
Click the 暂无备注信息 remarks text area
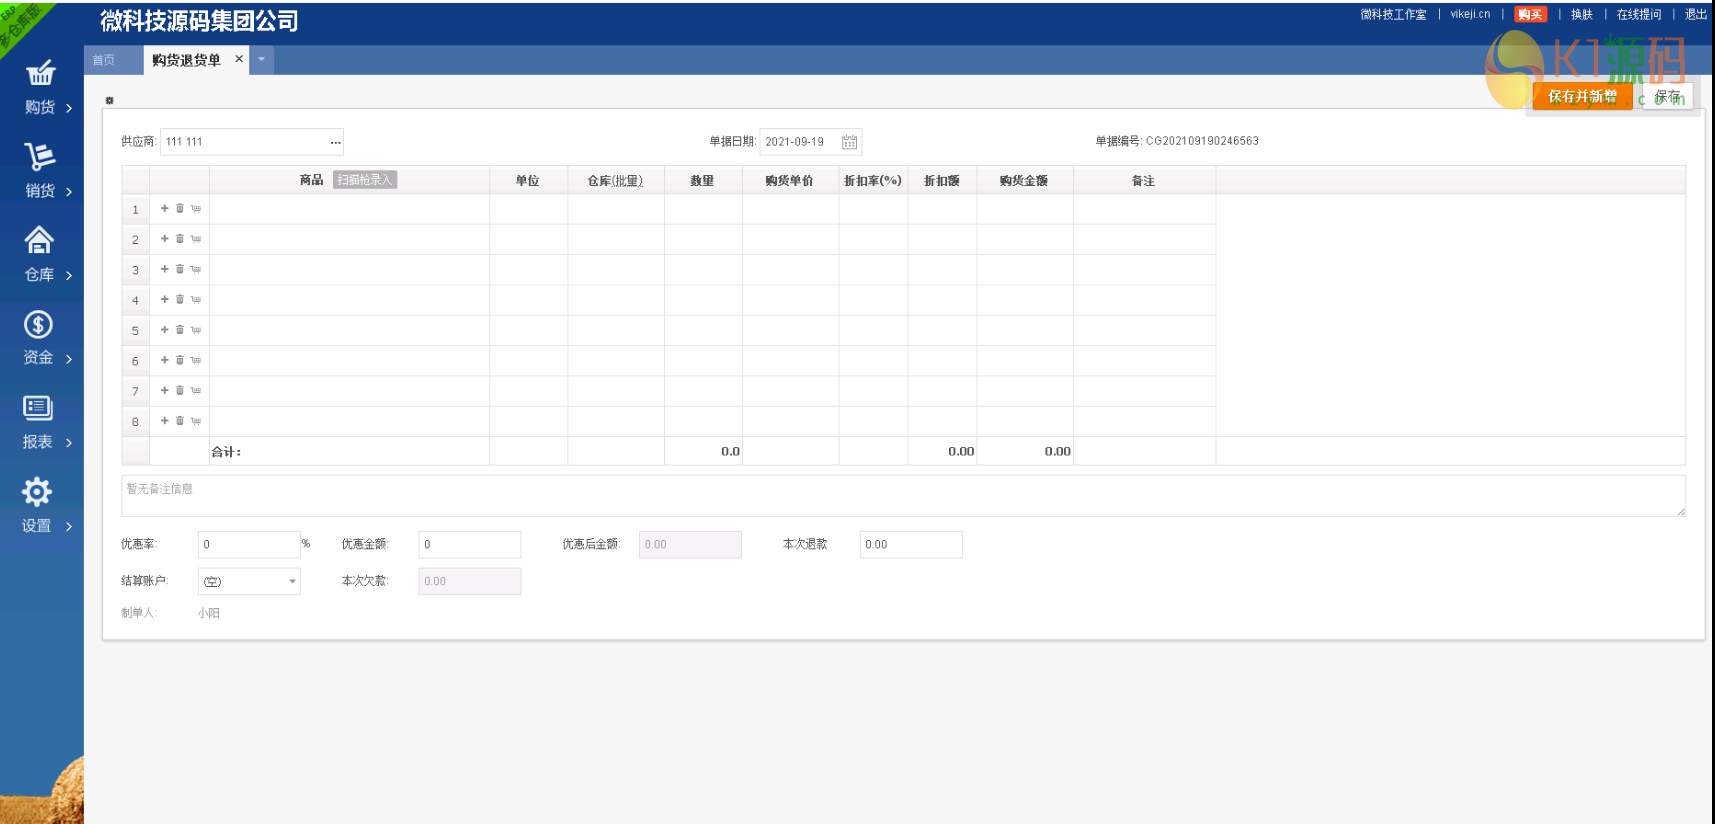point(902,496)
